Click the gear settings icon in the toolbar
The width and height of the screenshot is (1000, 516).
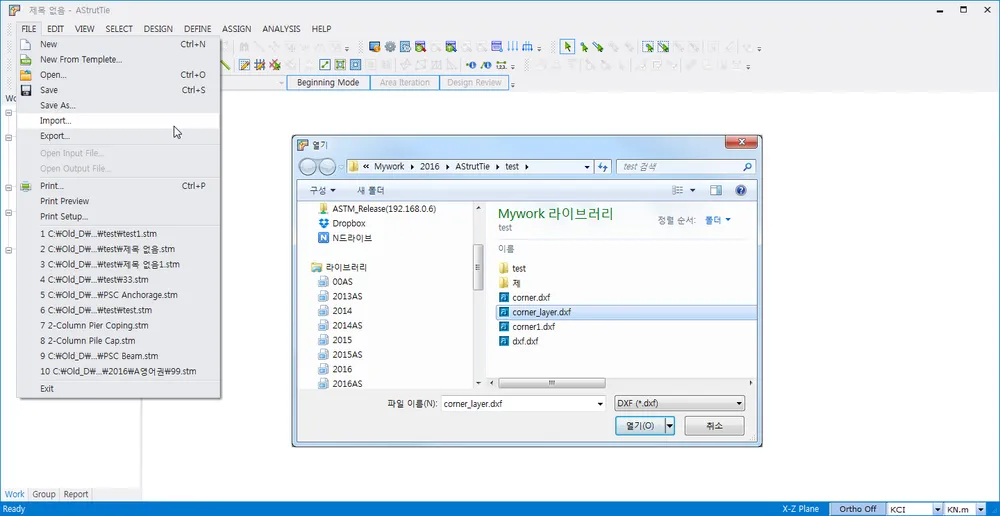(390, 47)
